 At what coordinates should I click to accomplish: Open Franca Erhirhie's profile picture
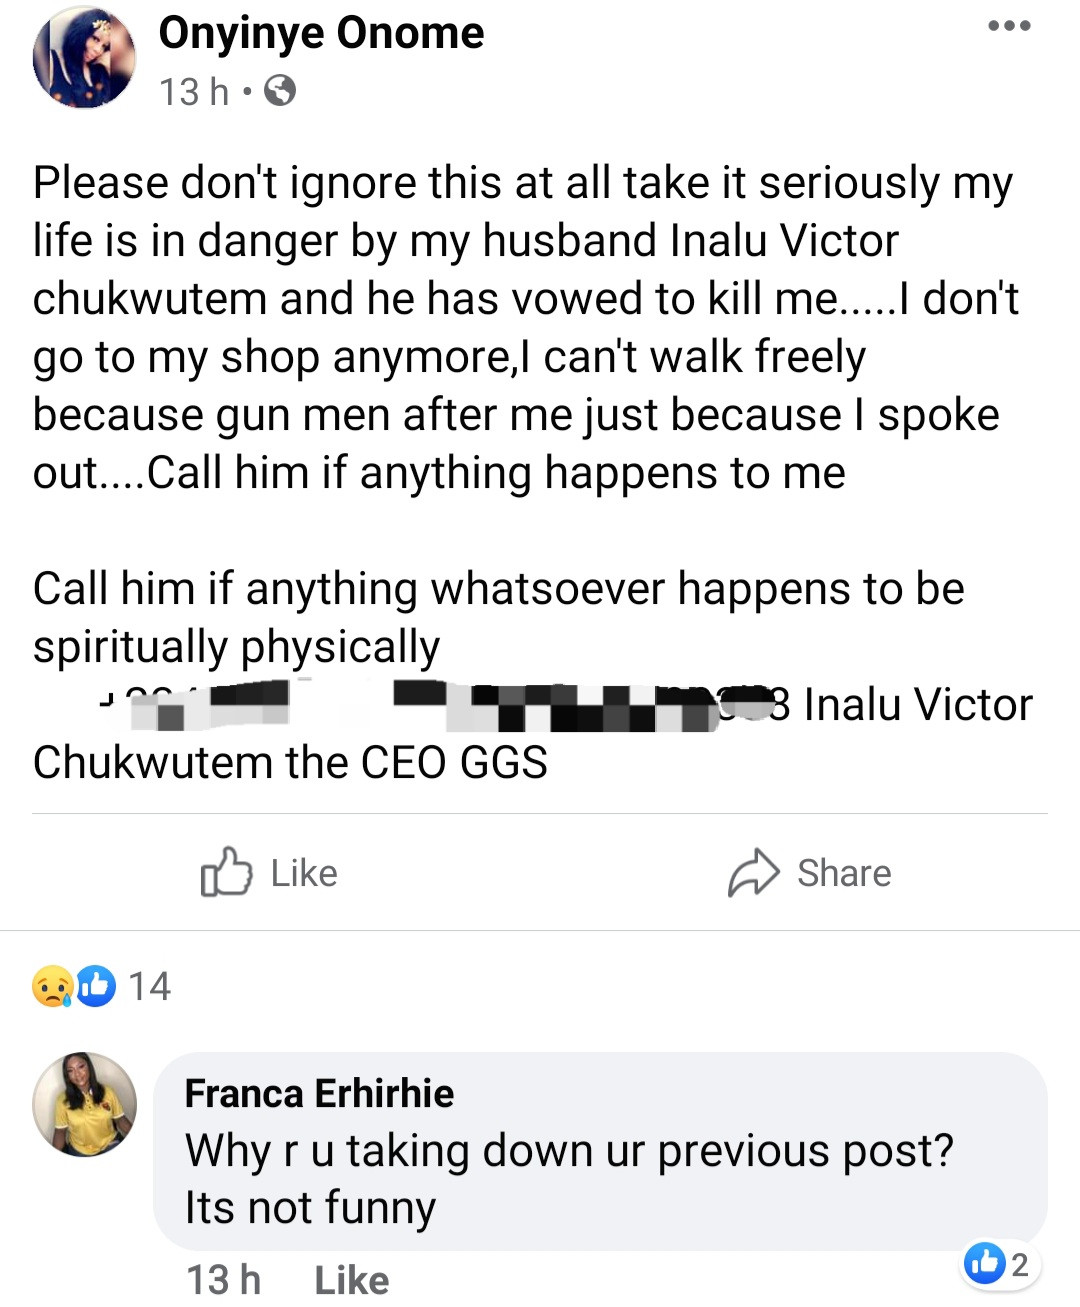click(85, 1104)
